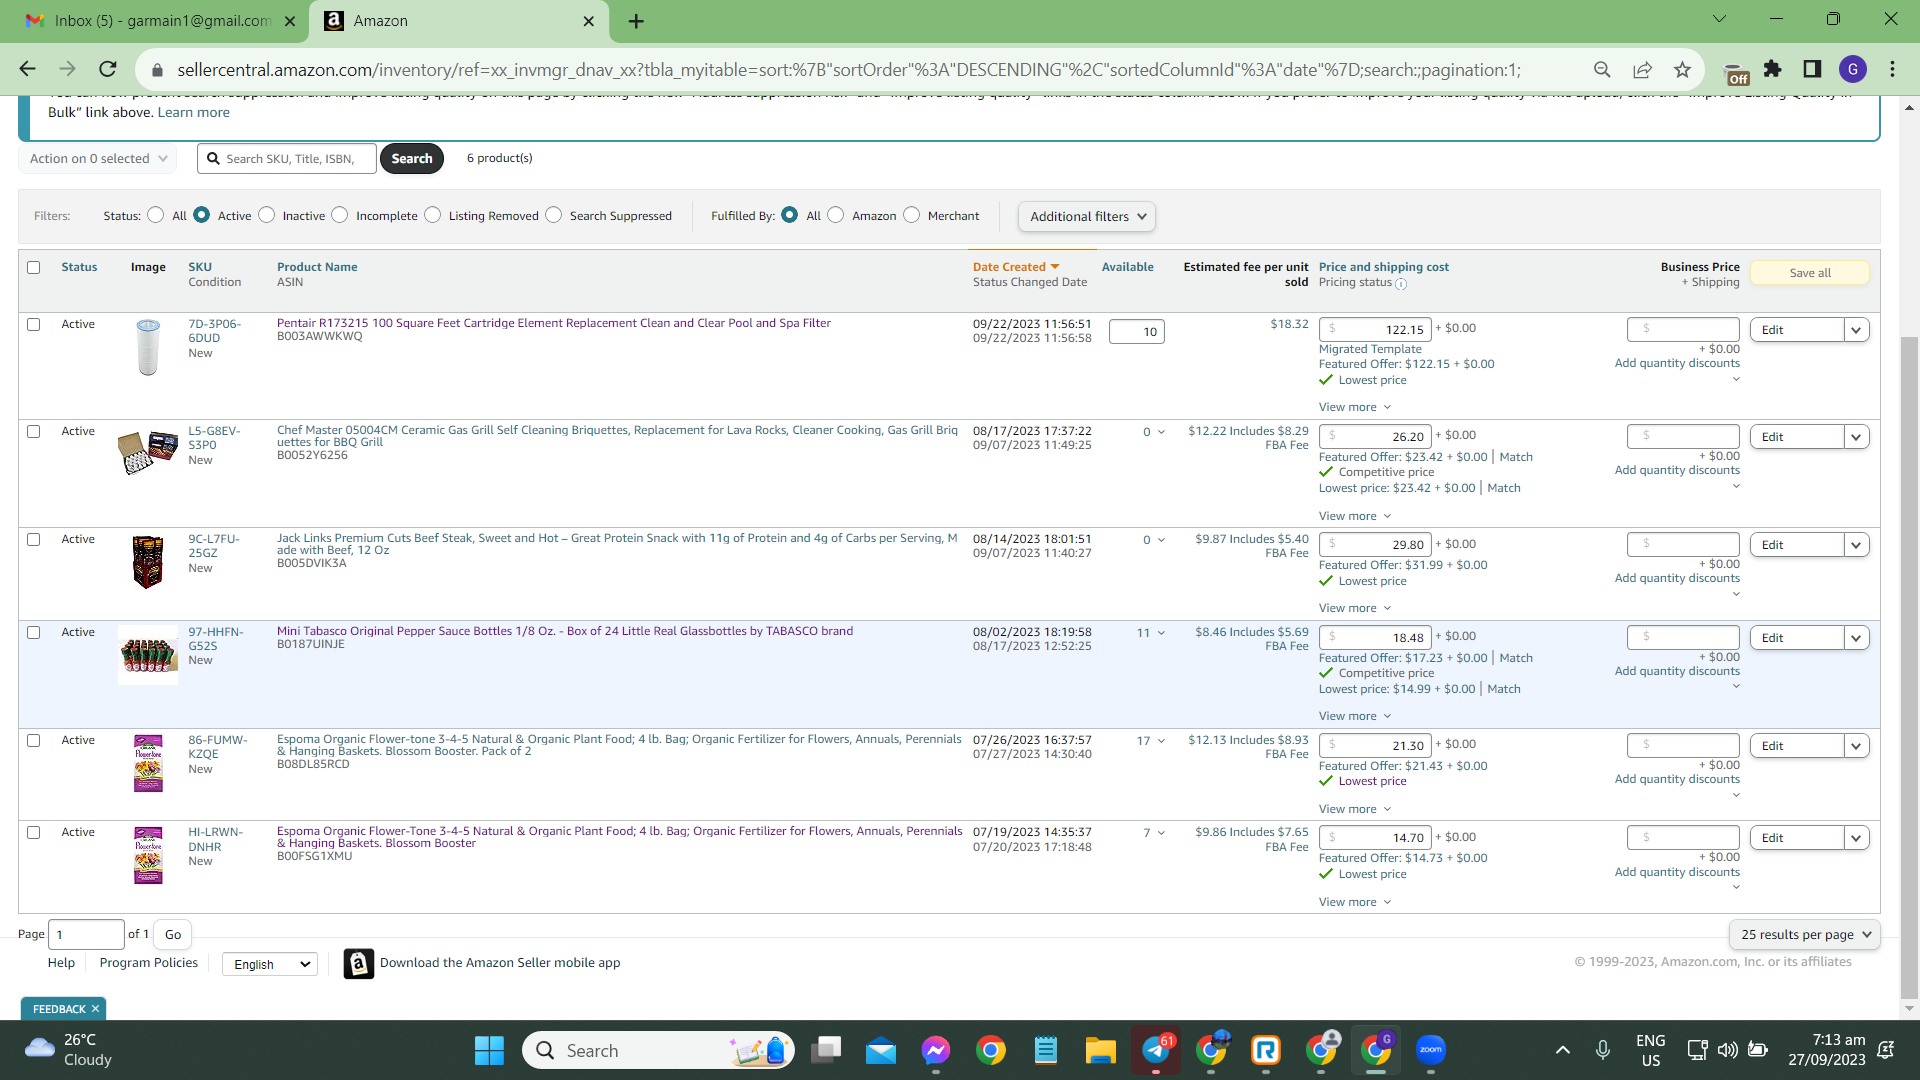The height and width of the screenshot is (1080, 1920).
Task: Show hidden system tray icons
Action: [1563, 1050]
